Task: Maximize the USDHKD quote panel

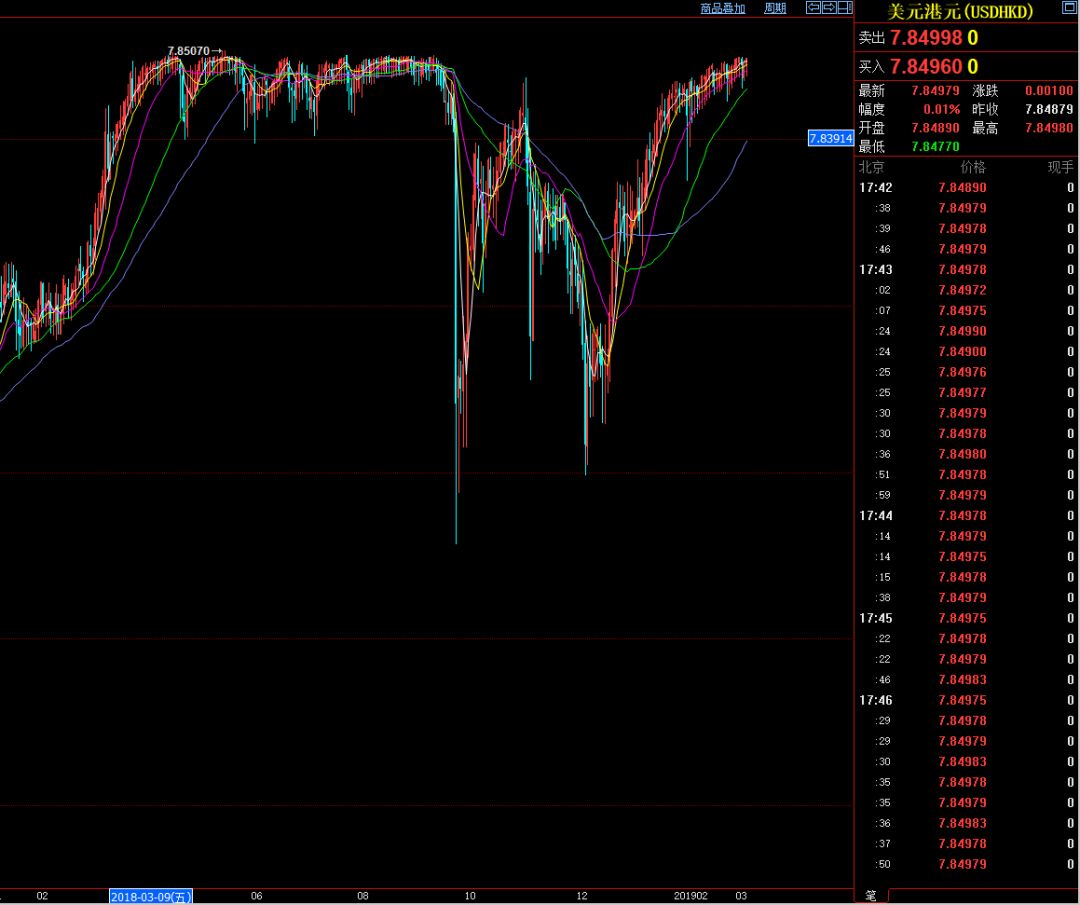Action: point(1069,8)
